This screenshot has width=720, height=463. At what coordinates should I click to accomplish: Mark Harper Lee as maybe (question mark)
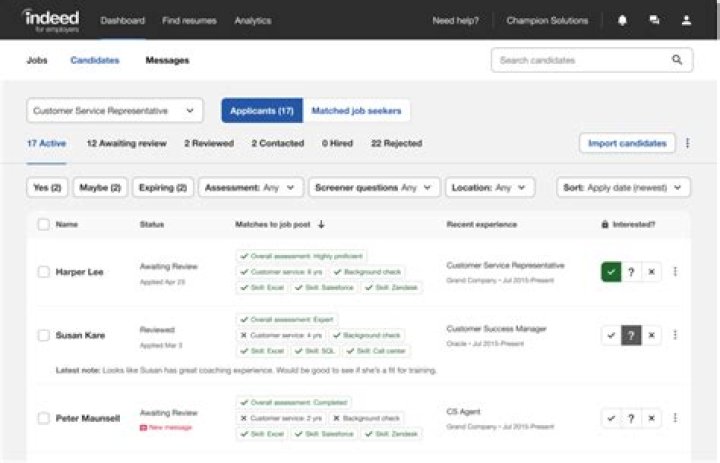tap(631, 272)
